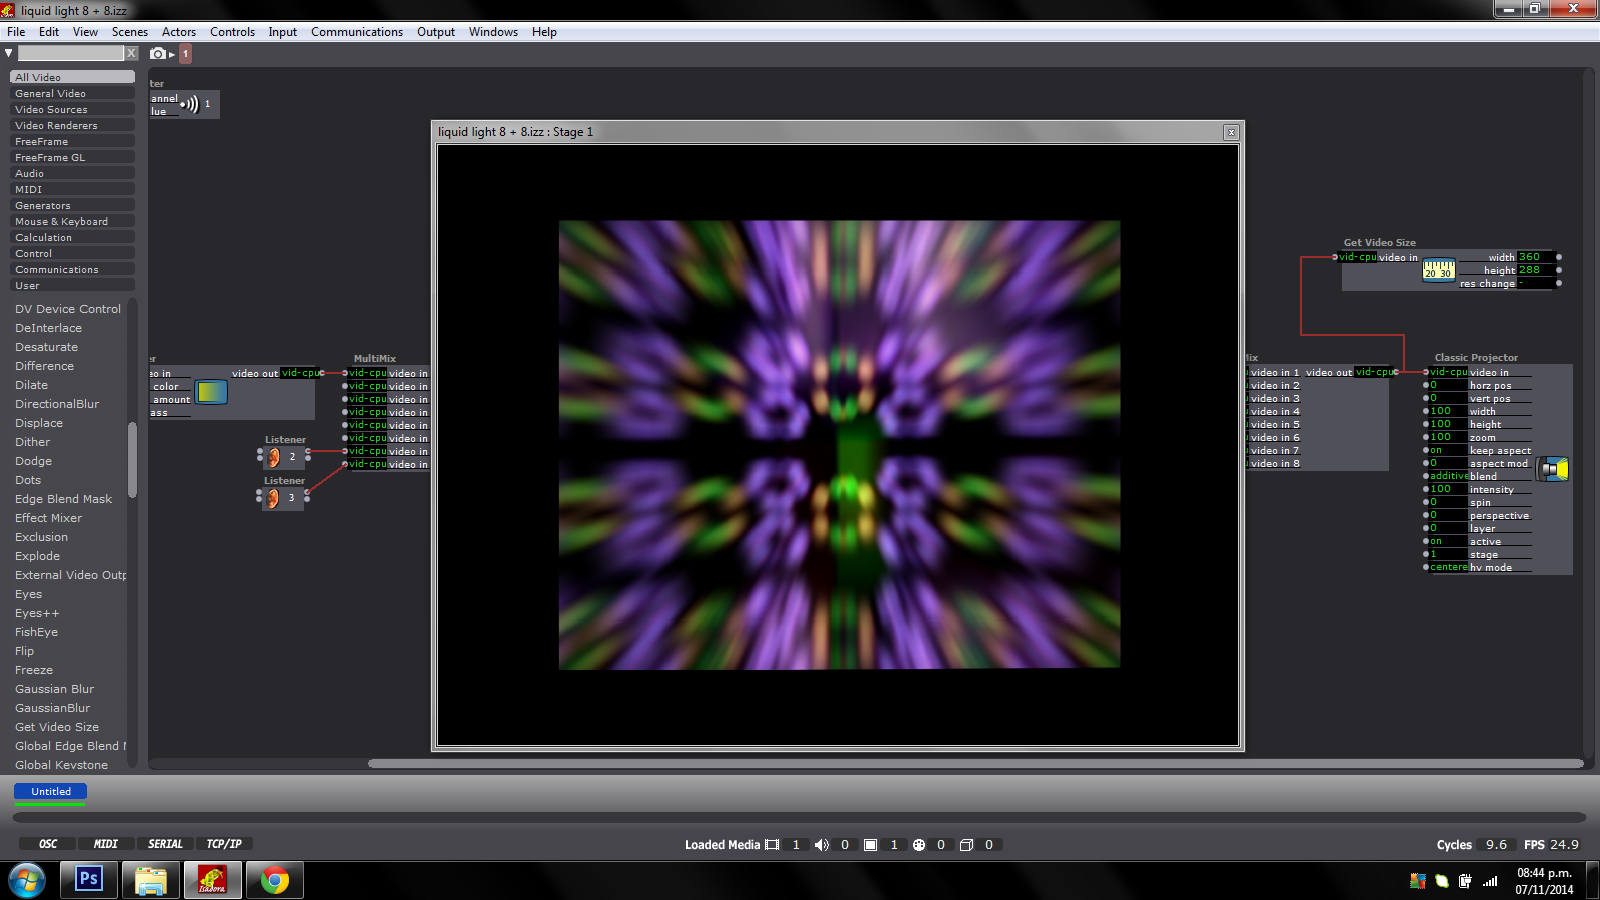Toggle Classic Projector keep aspect value
The width and height of the screenshot is (1600, 900).
click(x=1447, y=450)
